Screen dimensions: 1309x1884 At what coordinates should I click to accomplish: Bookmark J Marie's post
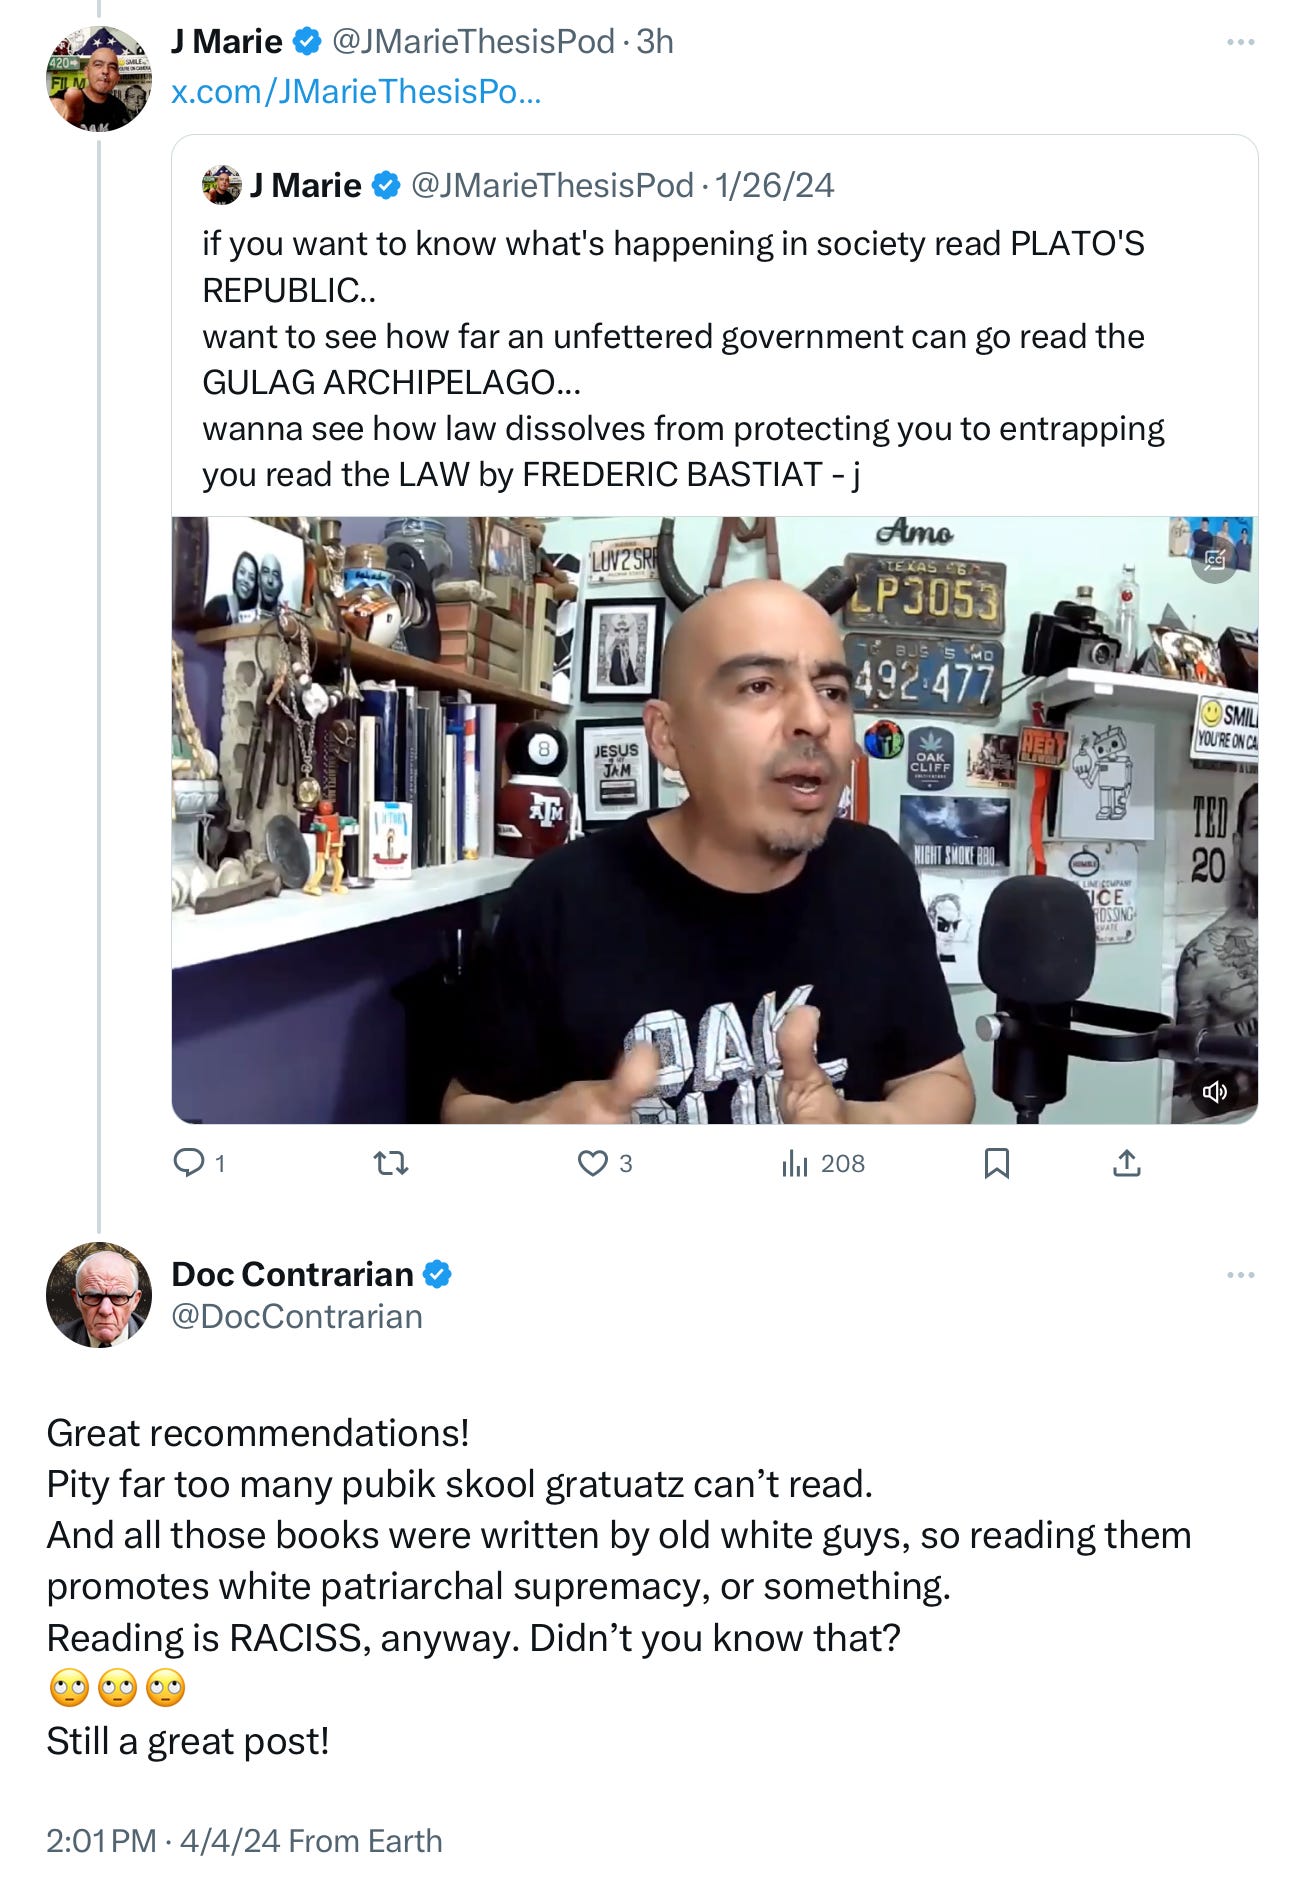(997, 1163)
